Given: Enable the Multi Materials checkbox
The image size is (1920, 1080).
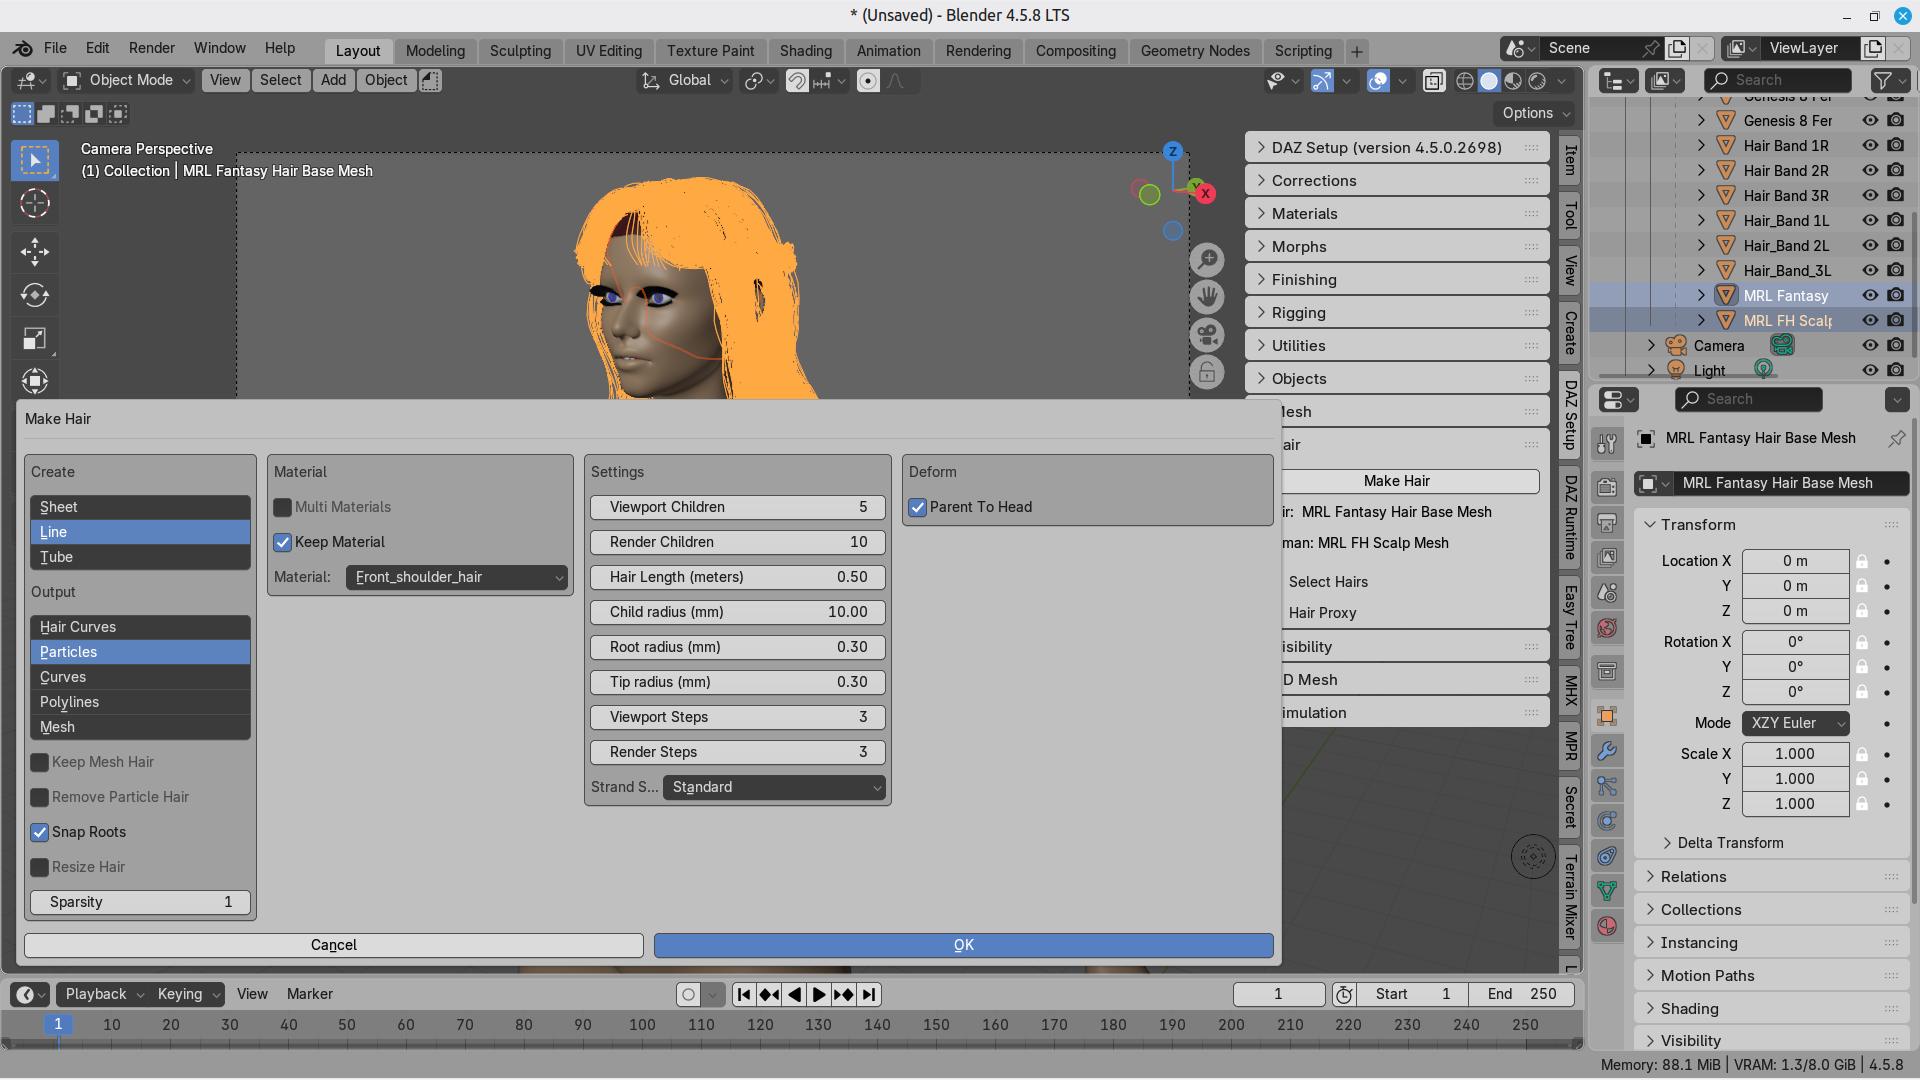Looking at the screenshot, I should 283,507.
